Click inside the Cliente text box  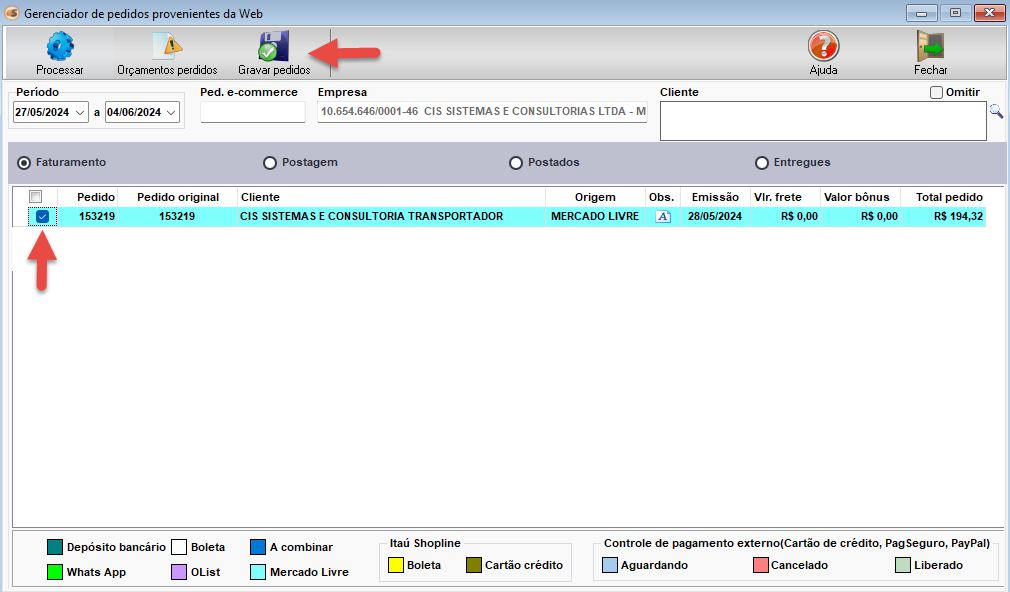click(822, 121)
